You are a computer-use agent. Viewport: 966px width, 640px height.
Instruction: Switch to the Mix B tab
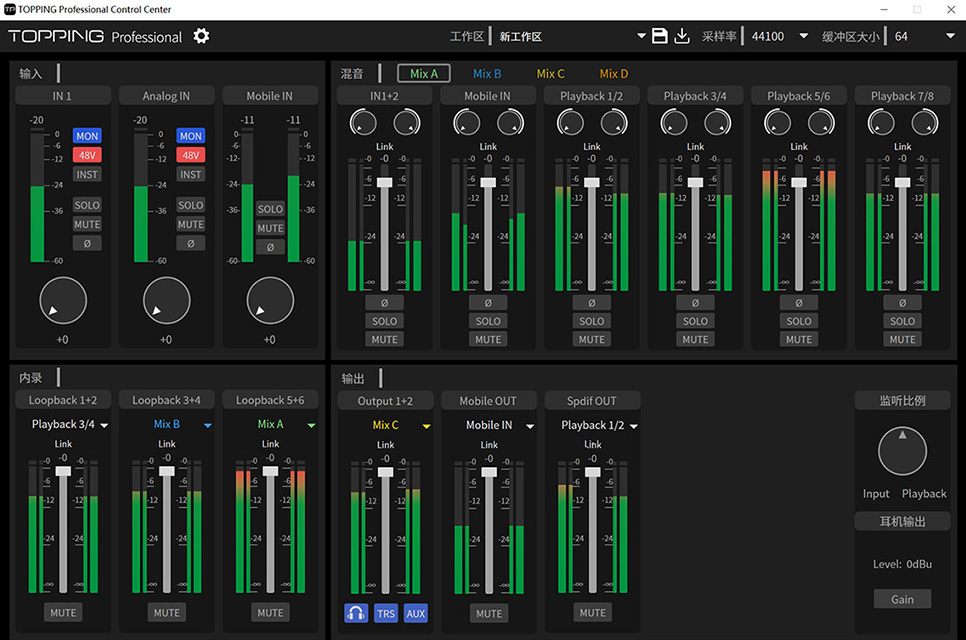pyautogui.click(x=486, y=73)
